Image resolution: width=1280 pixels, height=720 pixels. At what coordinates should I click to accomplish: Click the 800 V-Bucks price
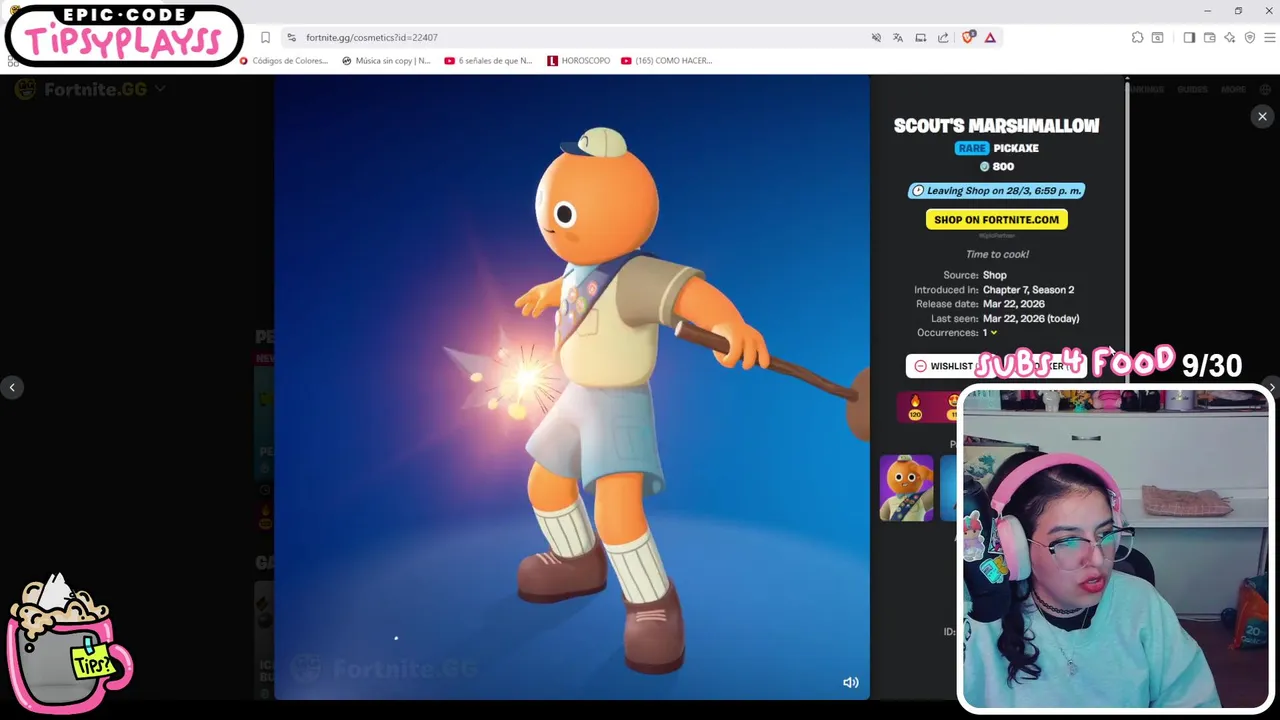(996, 167)
